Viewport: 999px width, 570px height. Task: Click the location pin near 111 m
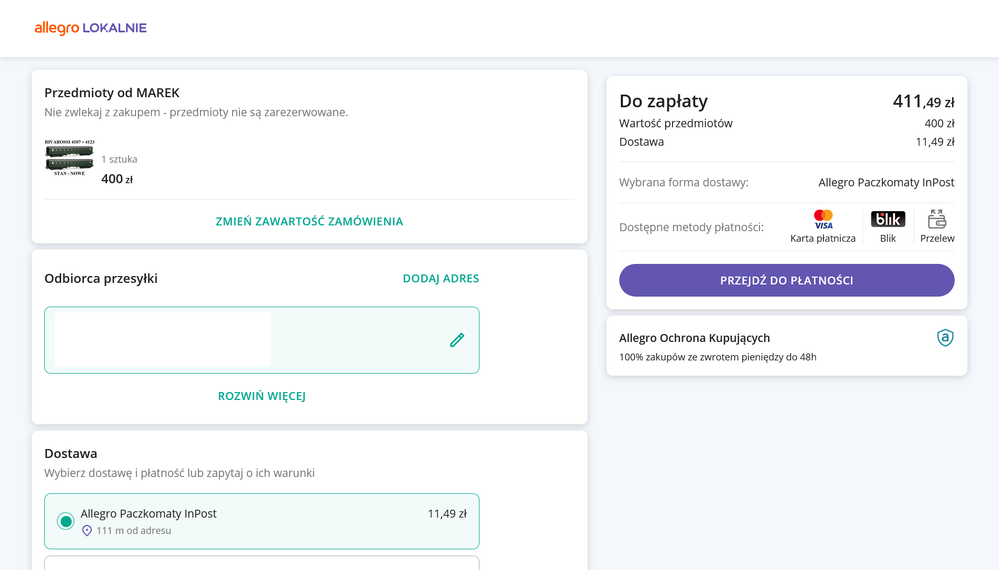[87, 531]
